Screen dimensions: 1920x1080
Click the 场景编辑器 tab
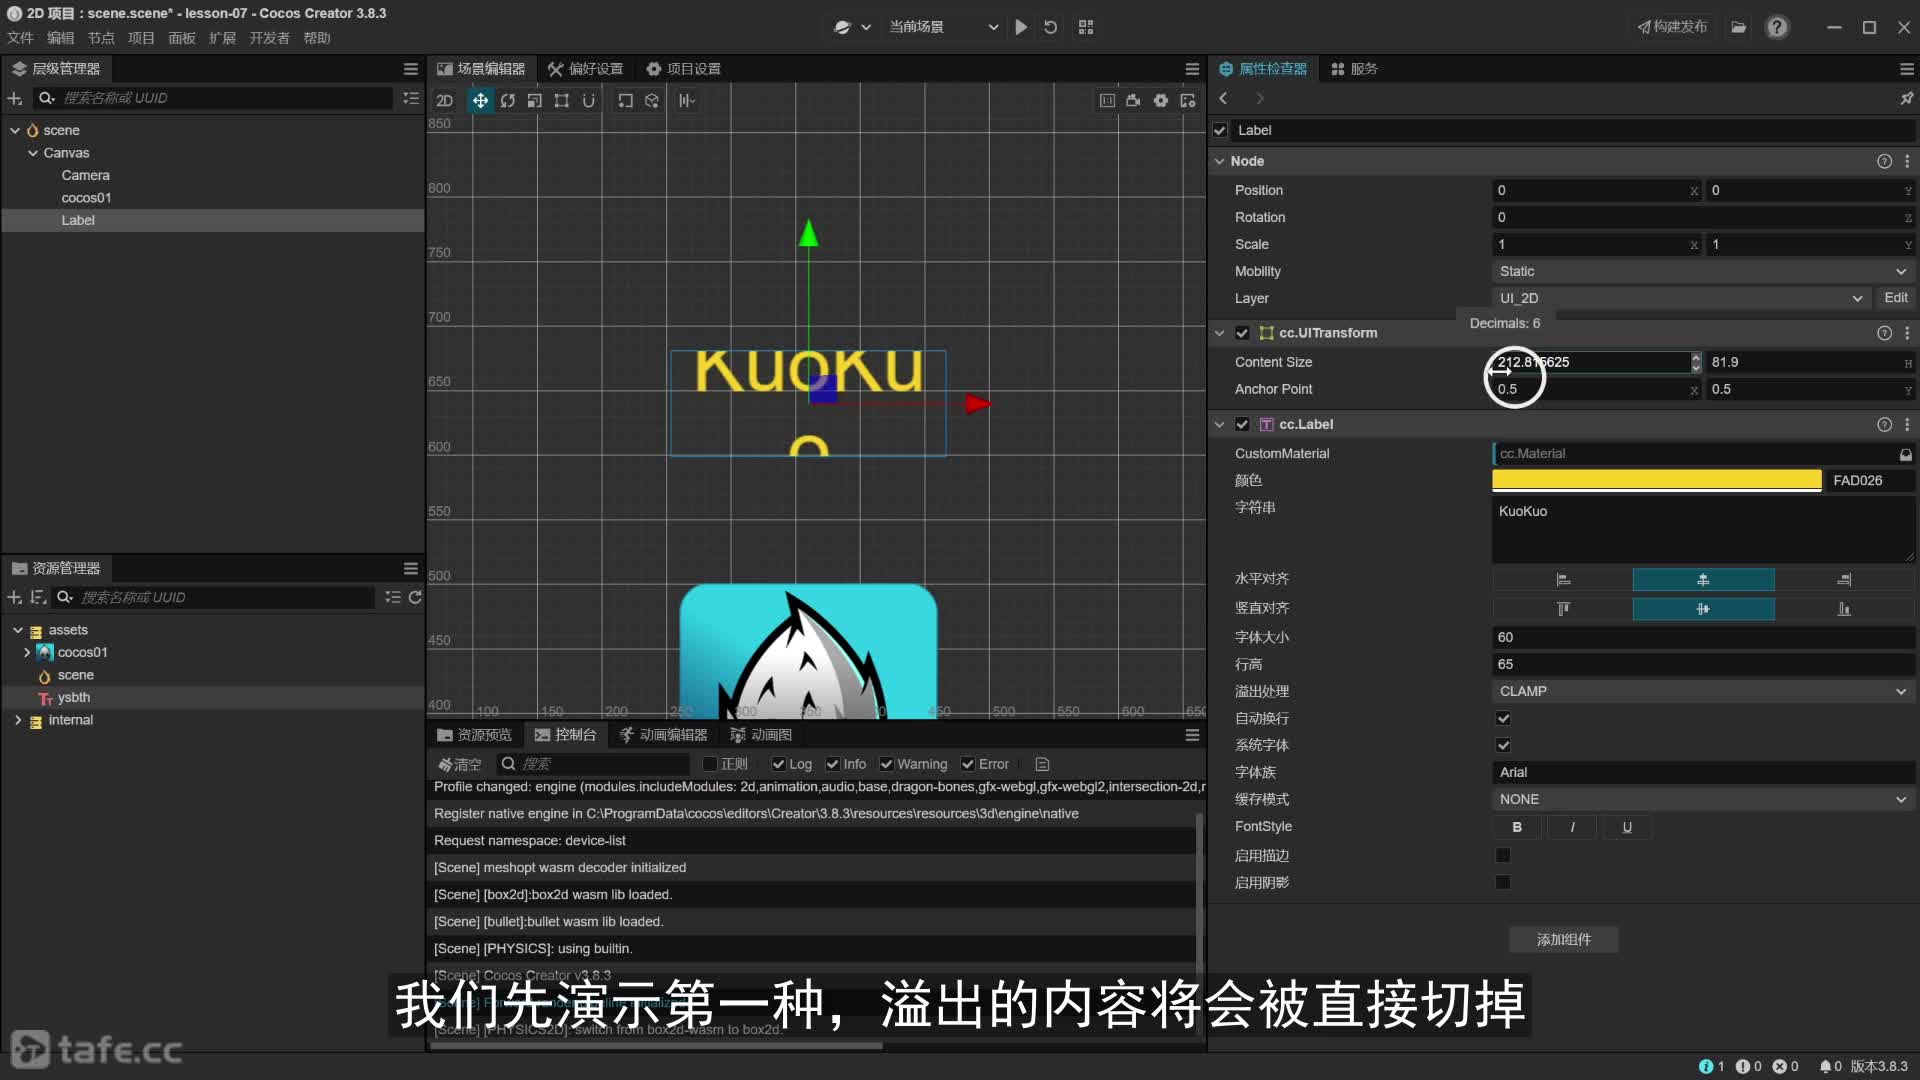[x=481, y=67]
